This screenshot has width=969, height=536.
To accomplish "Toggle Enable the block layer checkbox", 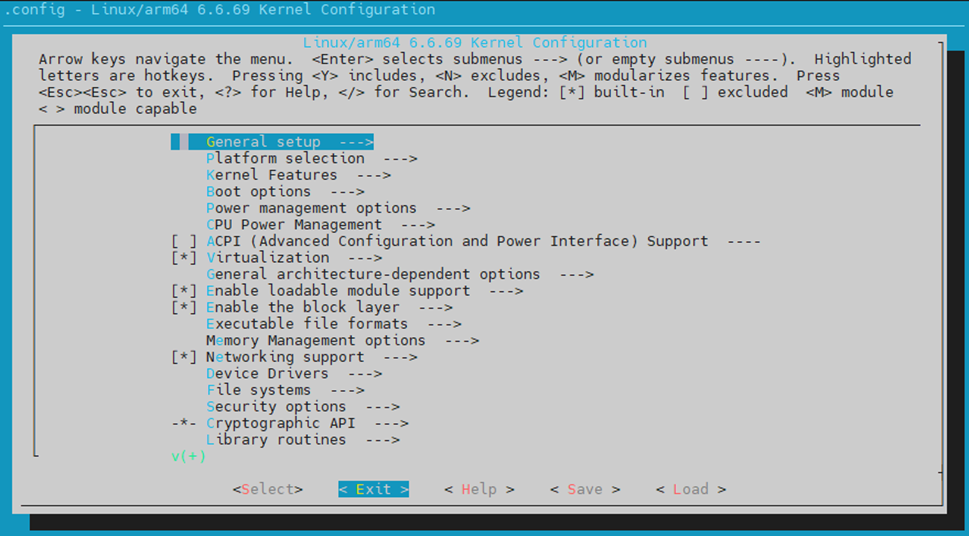I will point(184,308).
